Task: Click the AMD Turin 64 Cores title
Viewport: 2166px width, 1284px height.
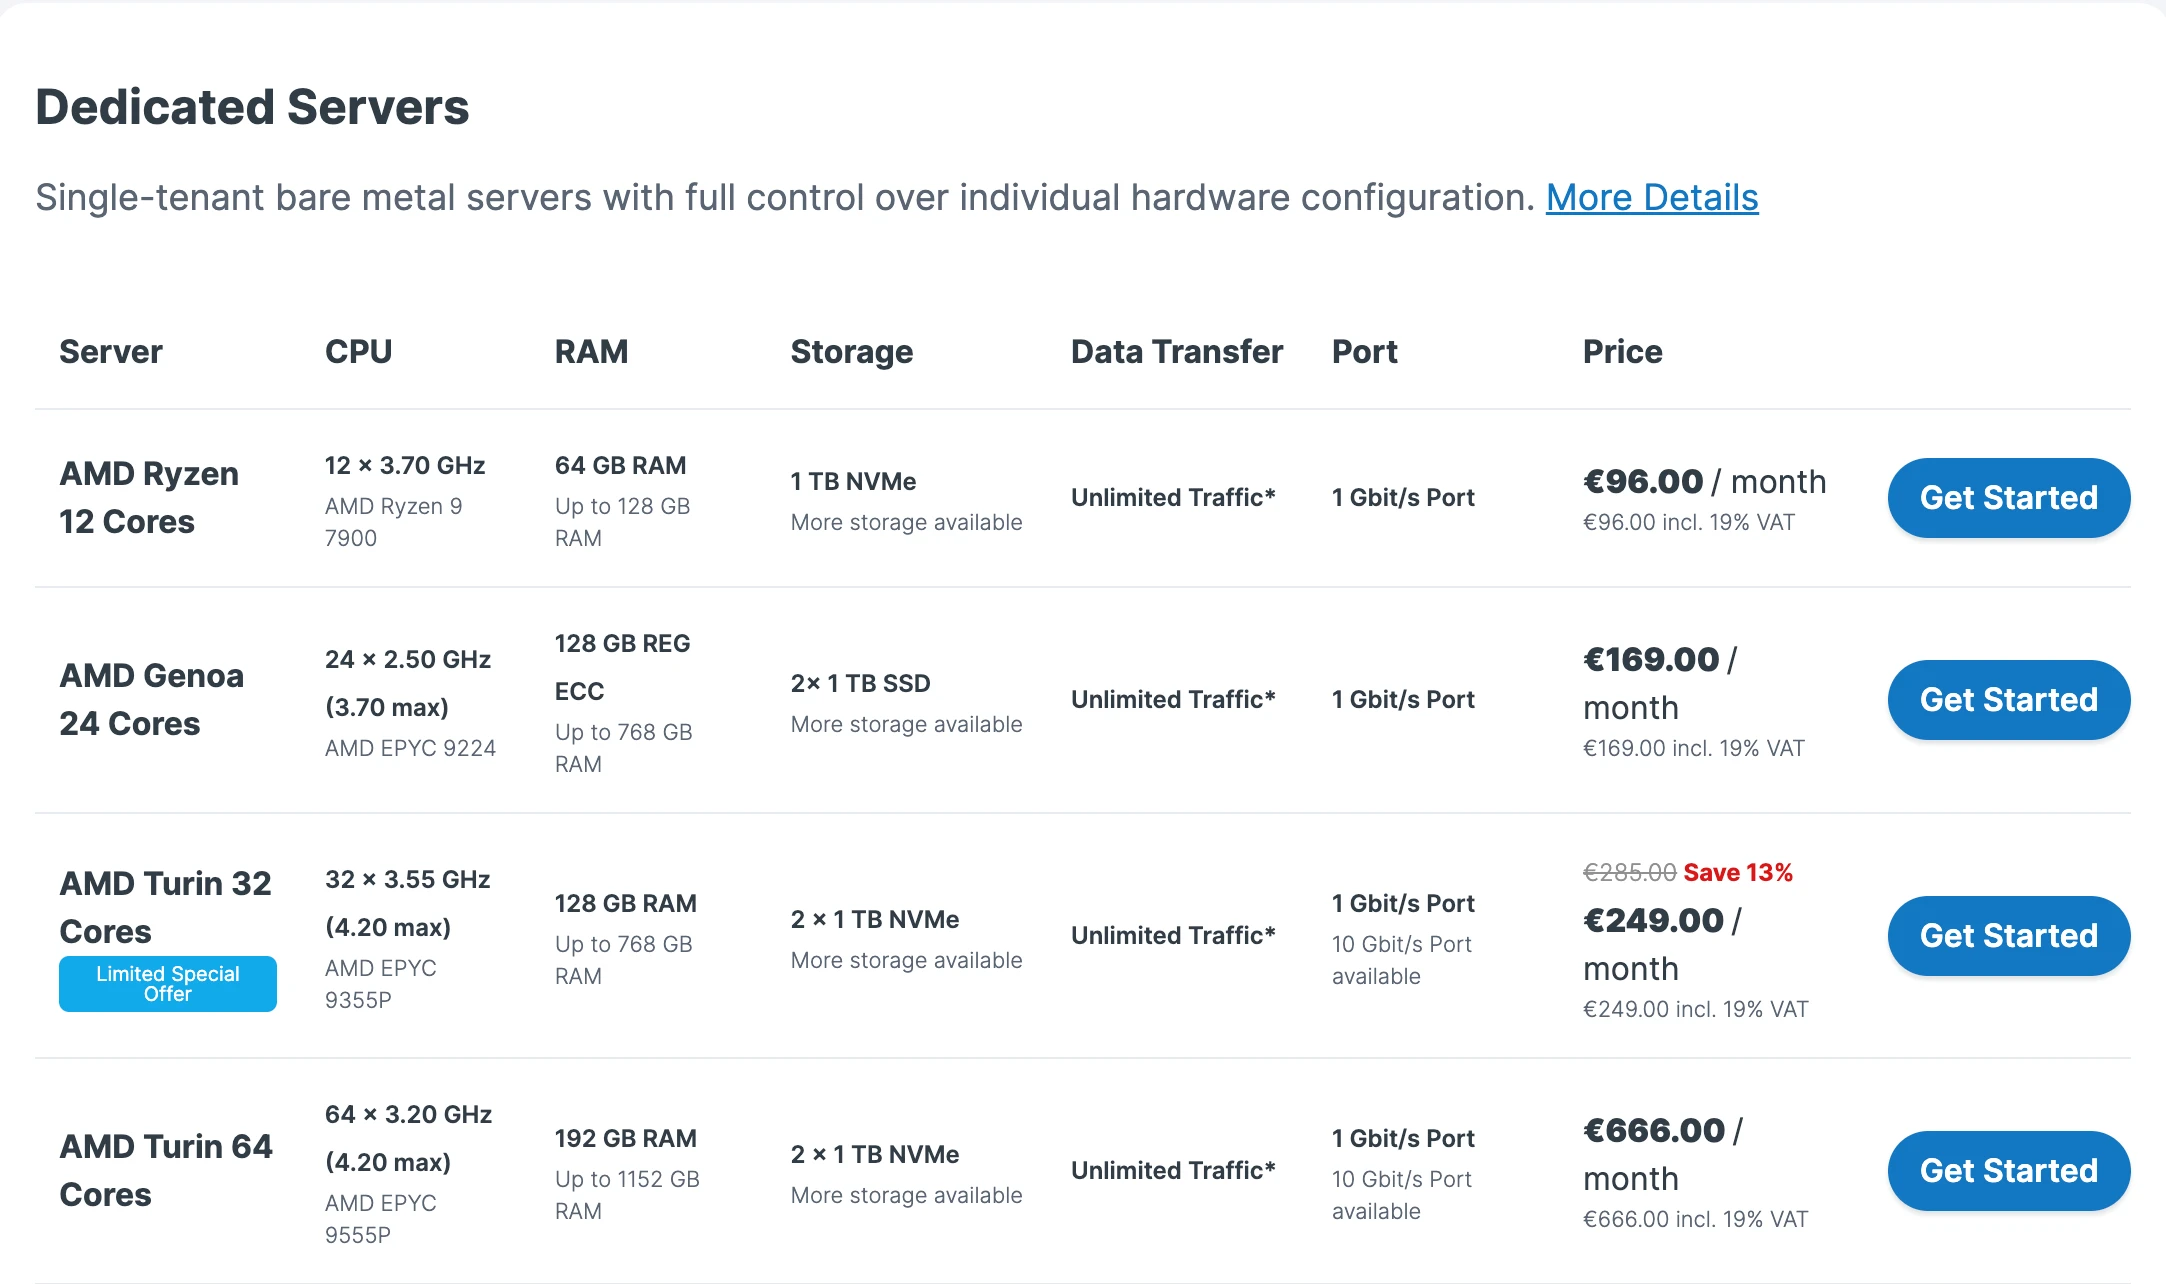Action: click(x=165, y=1170)
